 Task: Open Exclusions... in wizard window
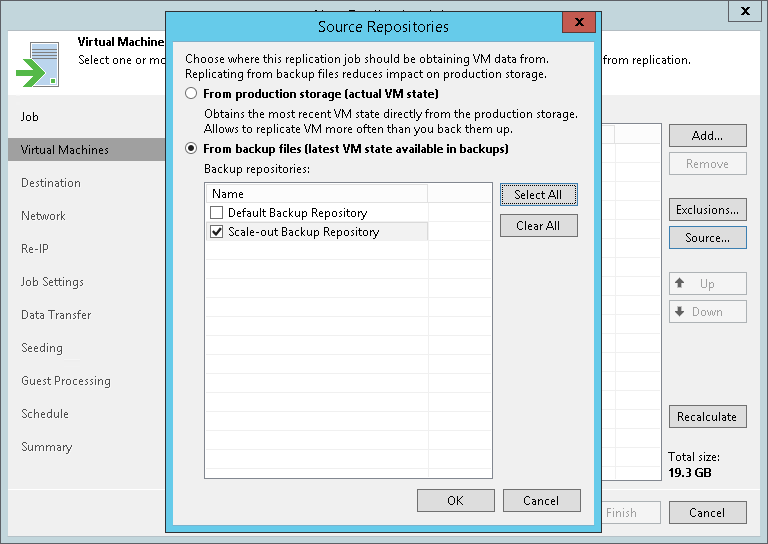pos(708,210)
